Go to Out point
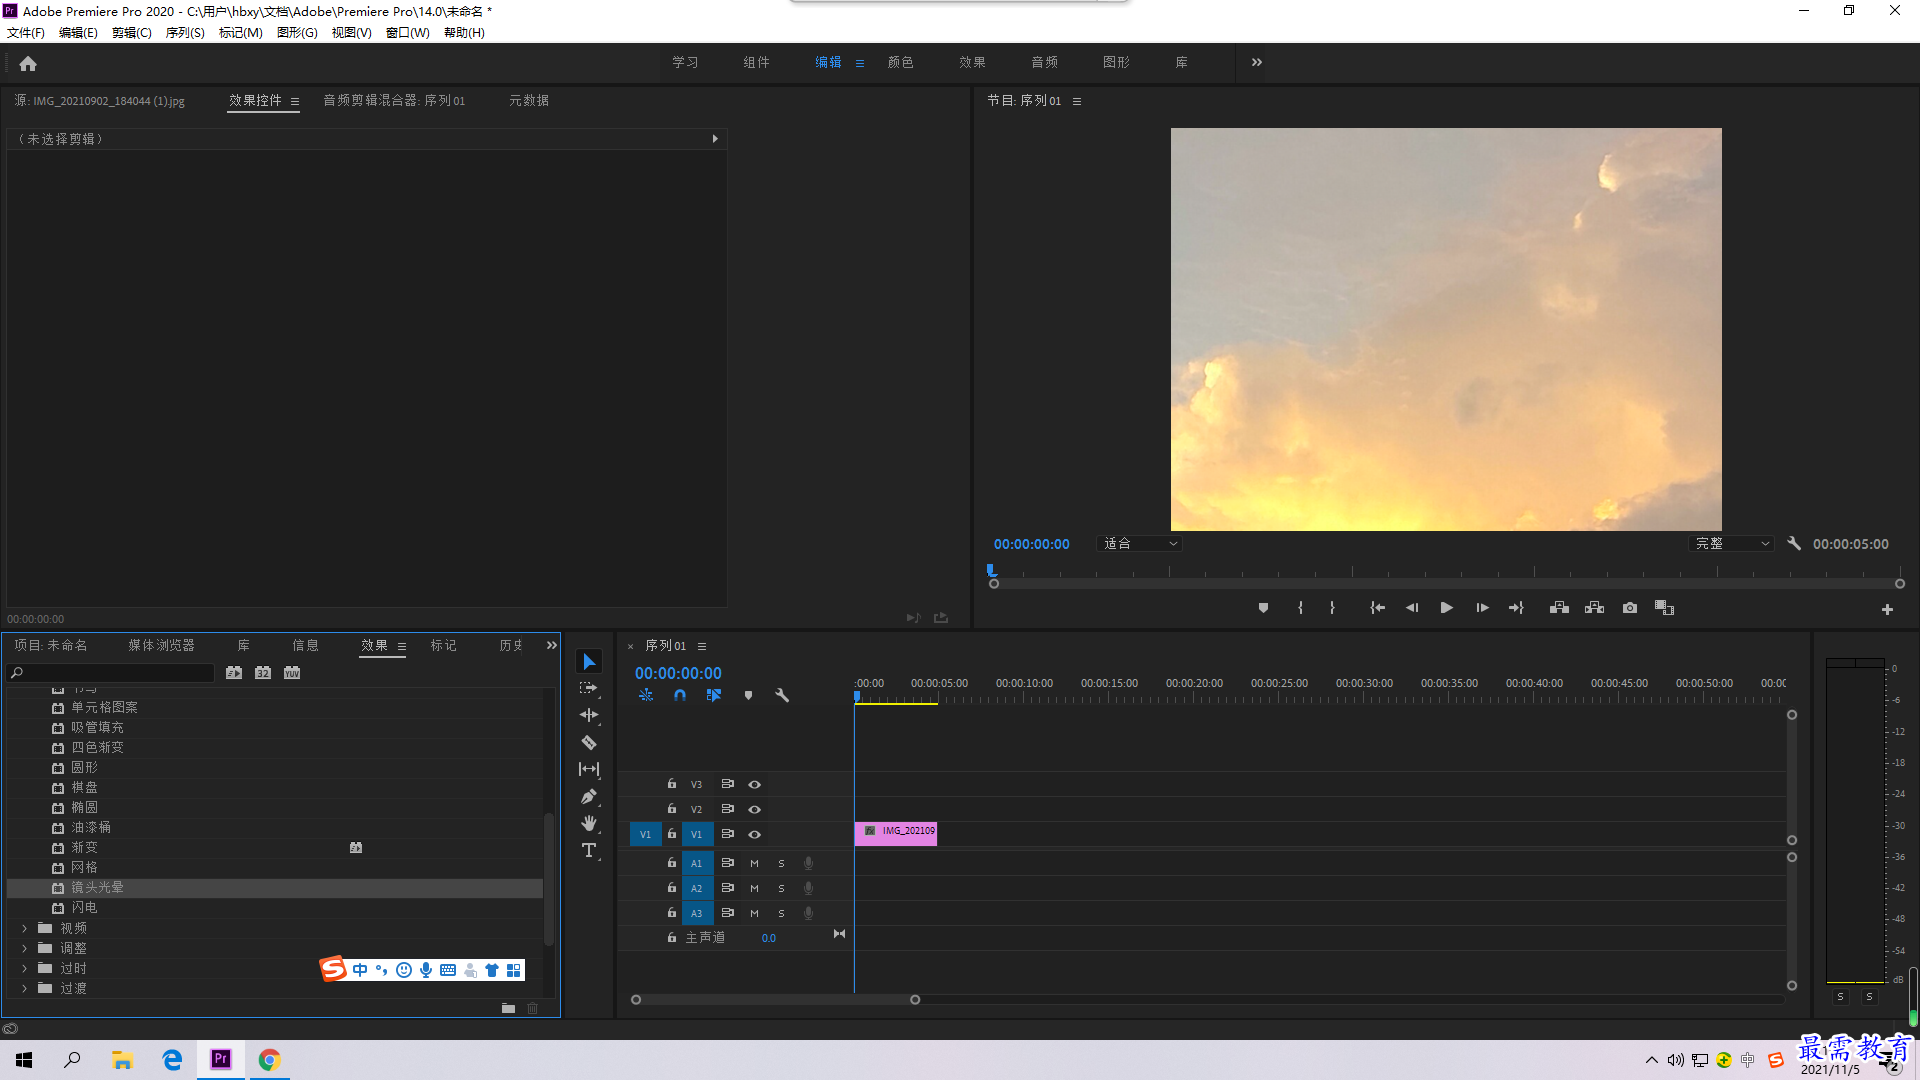1920x1080 pixels. (x=1516, y=608)
